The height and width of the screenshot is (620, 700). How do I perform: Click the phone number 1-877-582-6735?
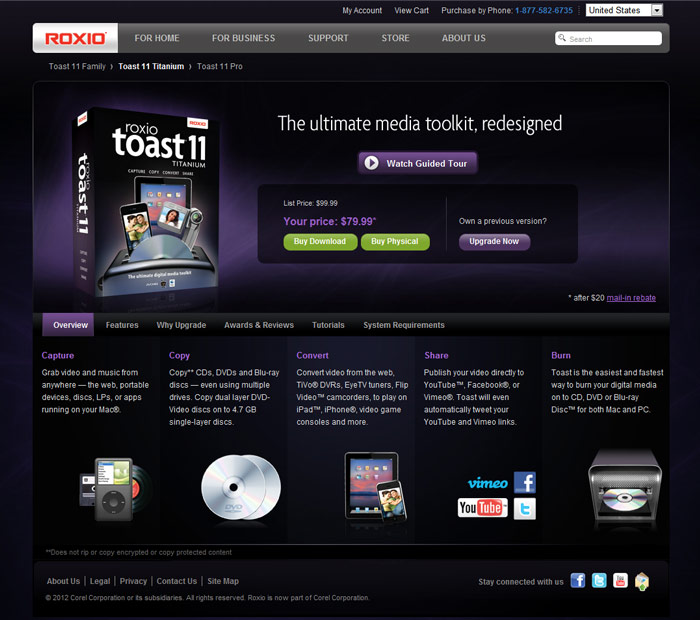[544, 10]
